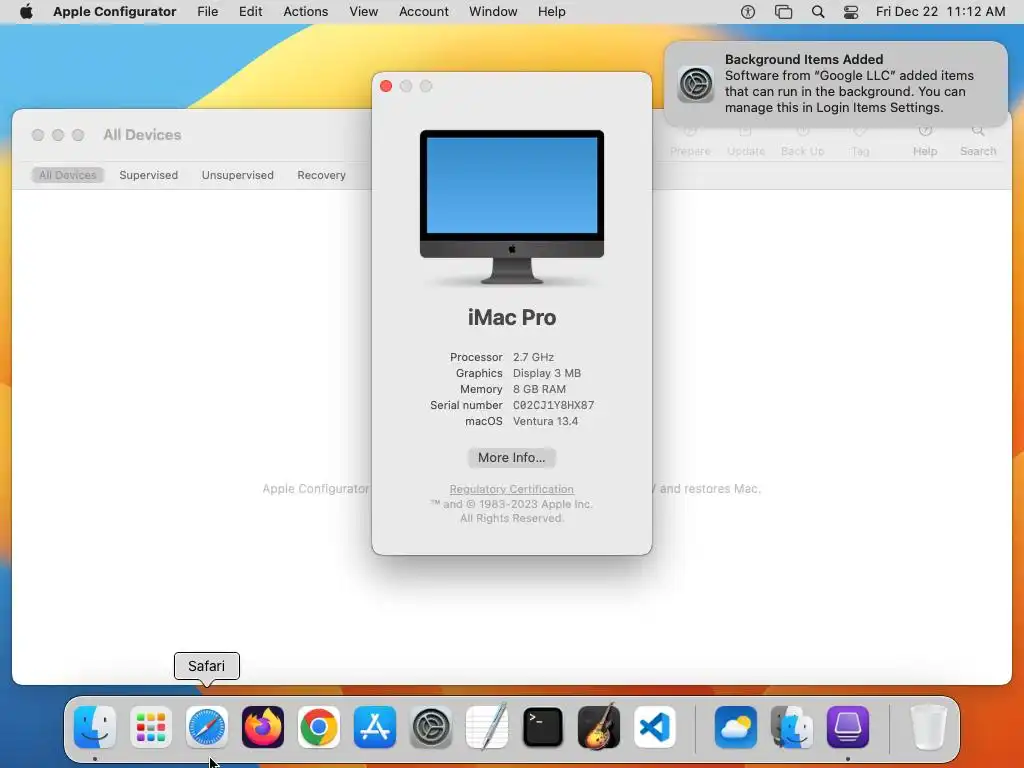Open Spotlight search in menu bar

pos(818,12)
